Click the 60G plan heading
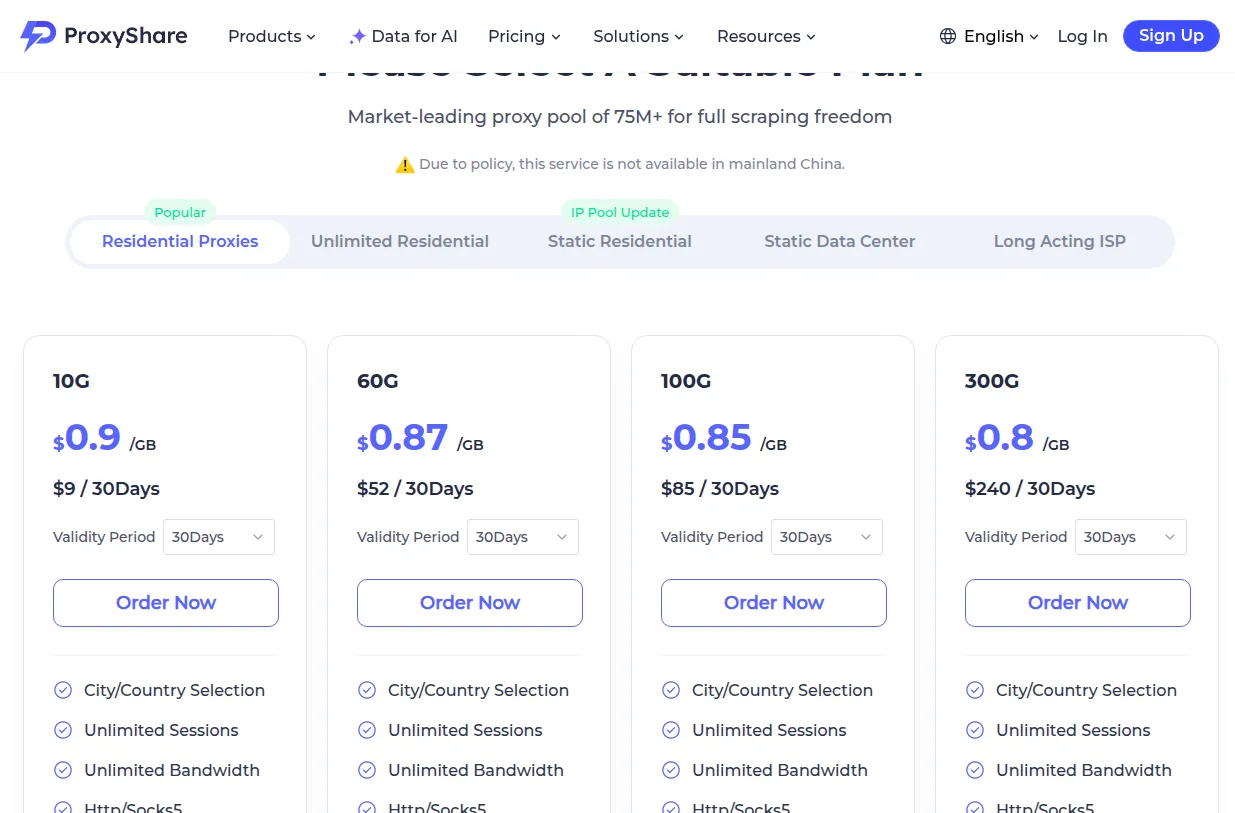Viewport: 1235px width, 813px height. 378,381
